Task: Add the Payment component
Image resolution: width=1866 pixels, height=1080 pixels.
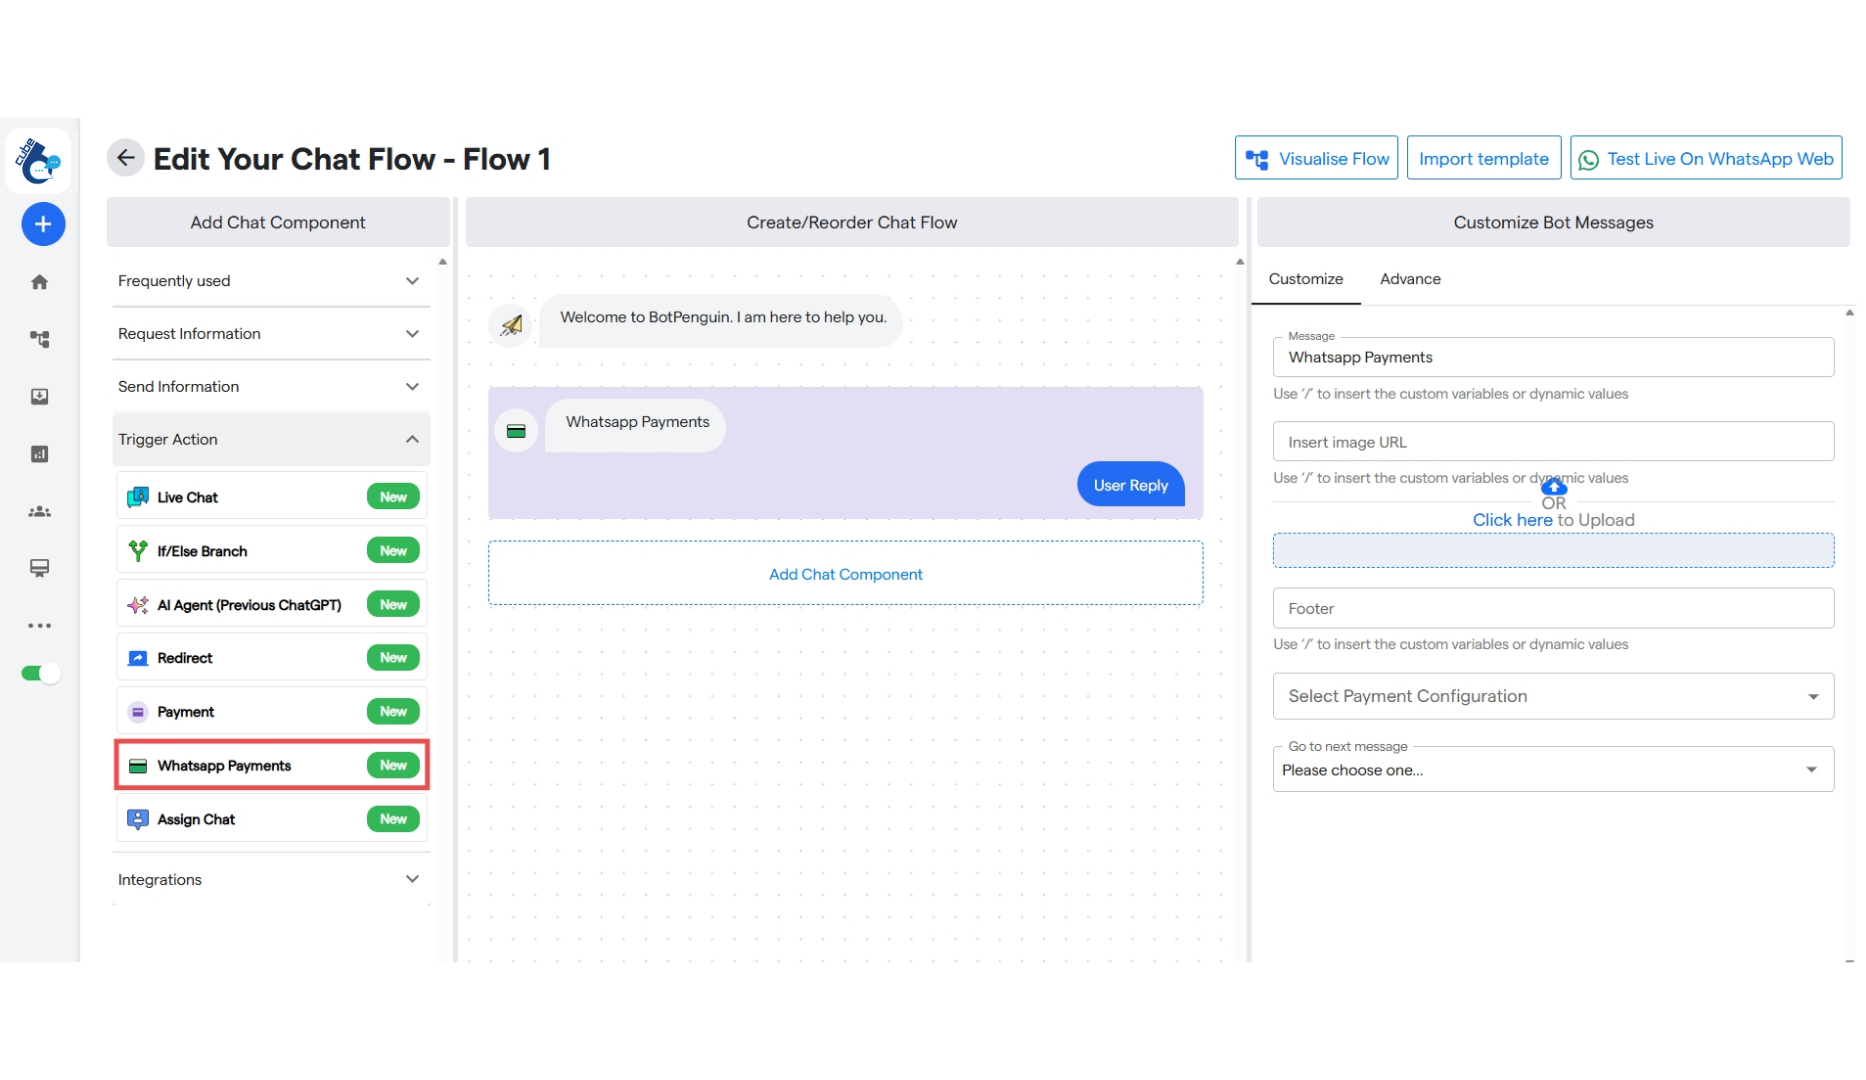Action: click(x=272, y=712)
